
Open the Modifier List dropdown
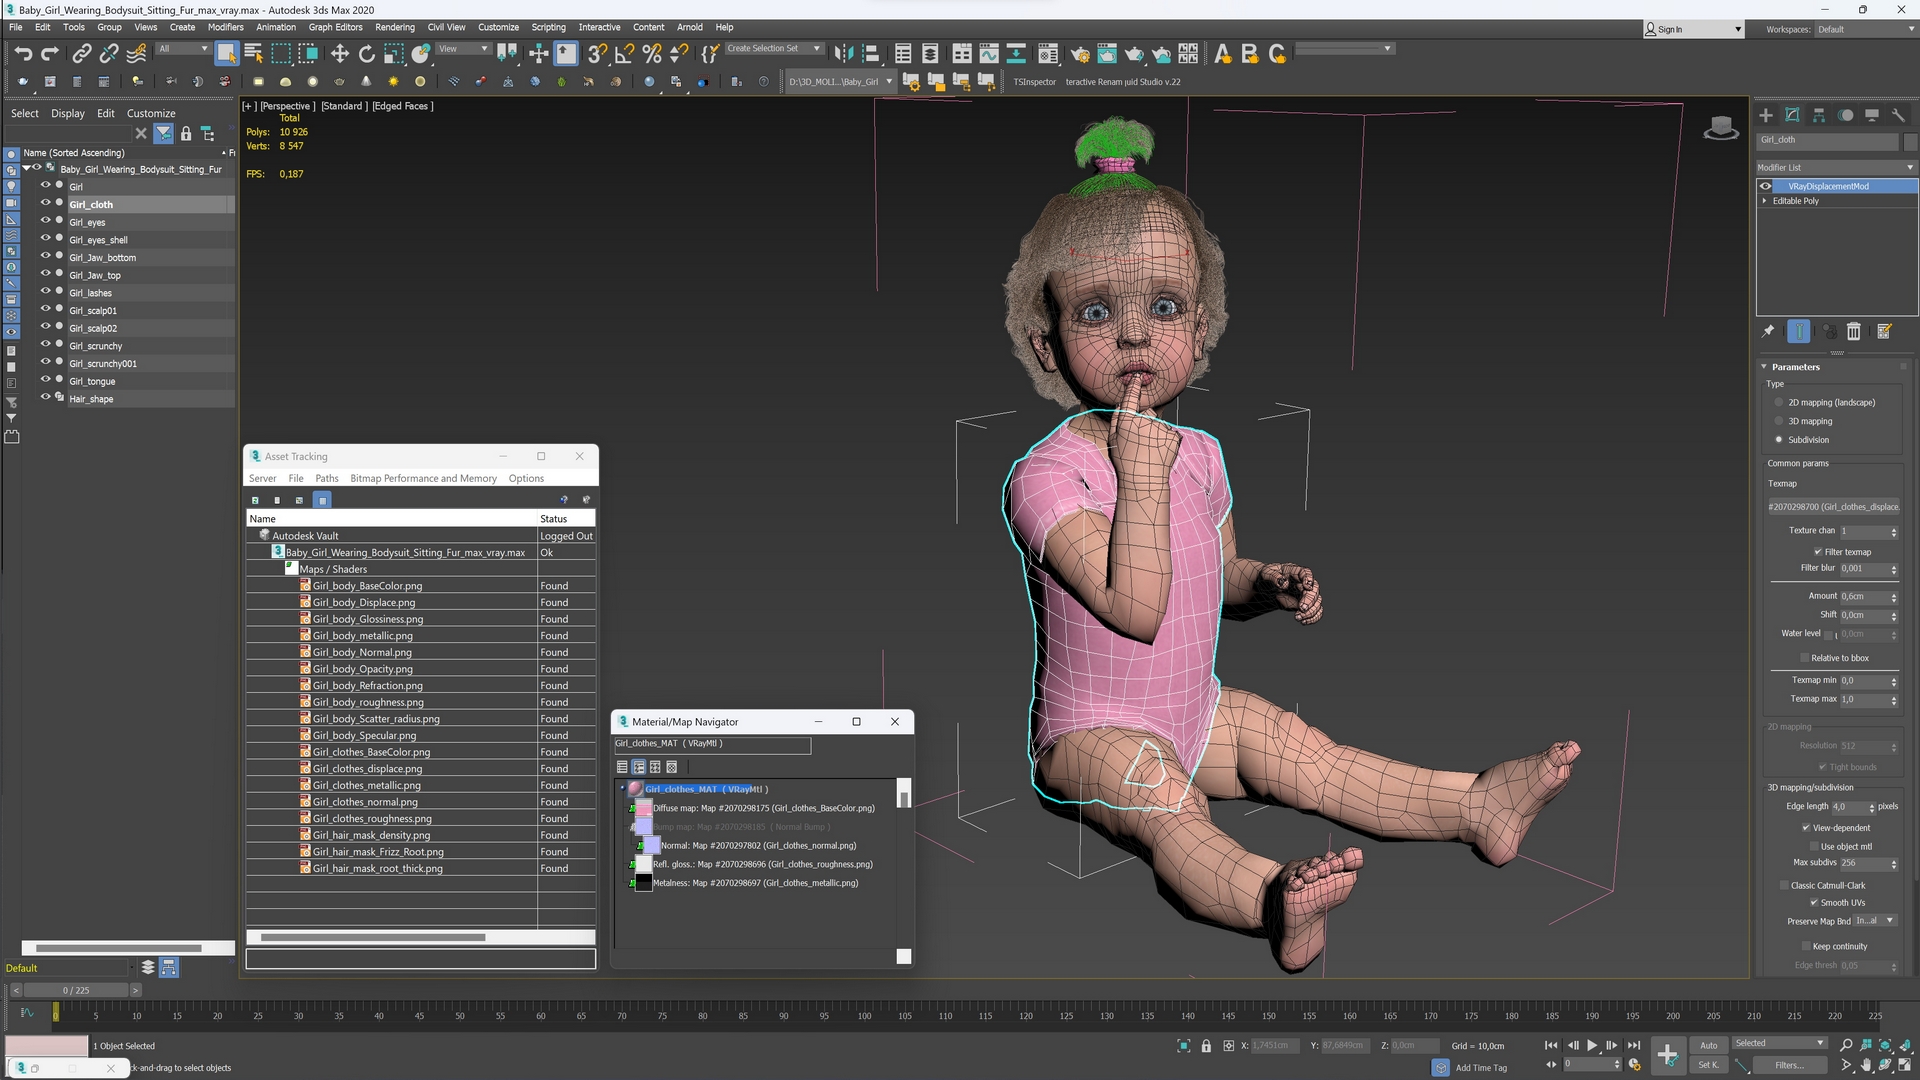click(x=1836, y=167)
